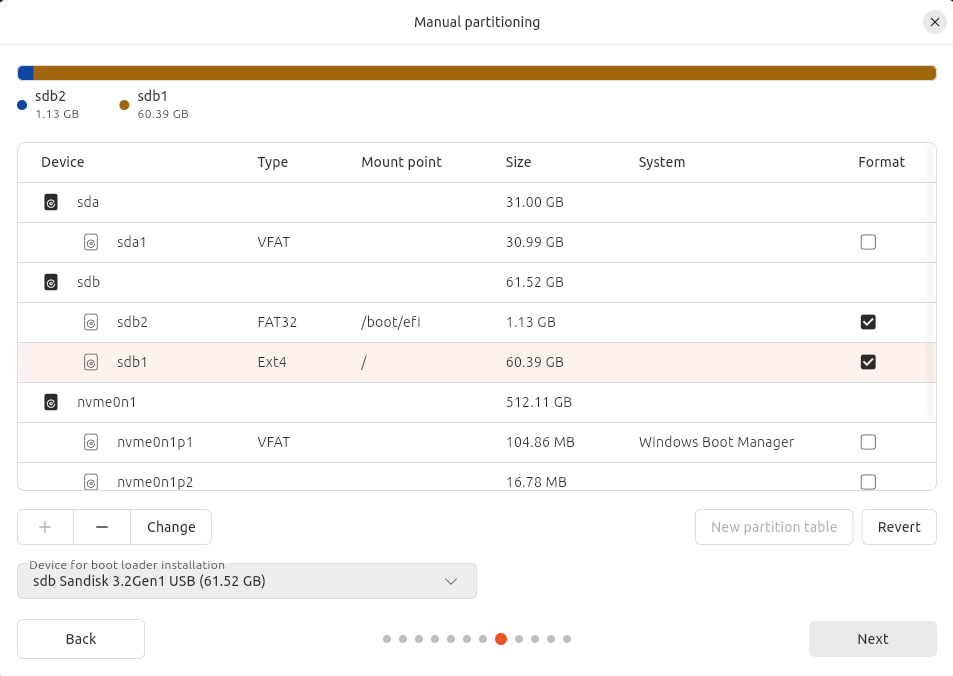The image size is (953, 676).
Task: Click the Revert button
Action: click(898, 527)
